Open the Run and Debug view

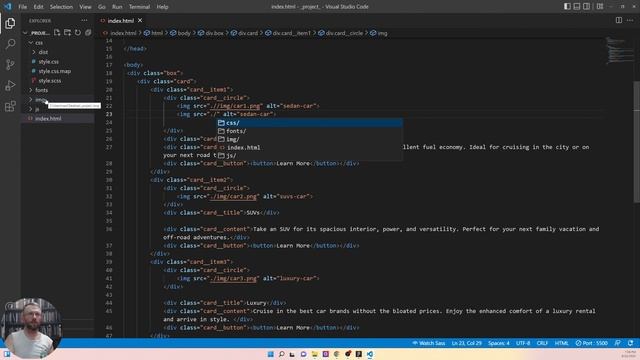pyautogui.click(x=10, y=85)
